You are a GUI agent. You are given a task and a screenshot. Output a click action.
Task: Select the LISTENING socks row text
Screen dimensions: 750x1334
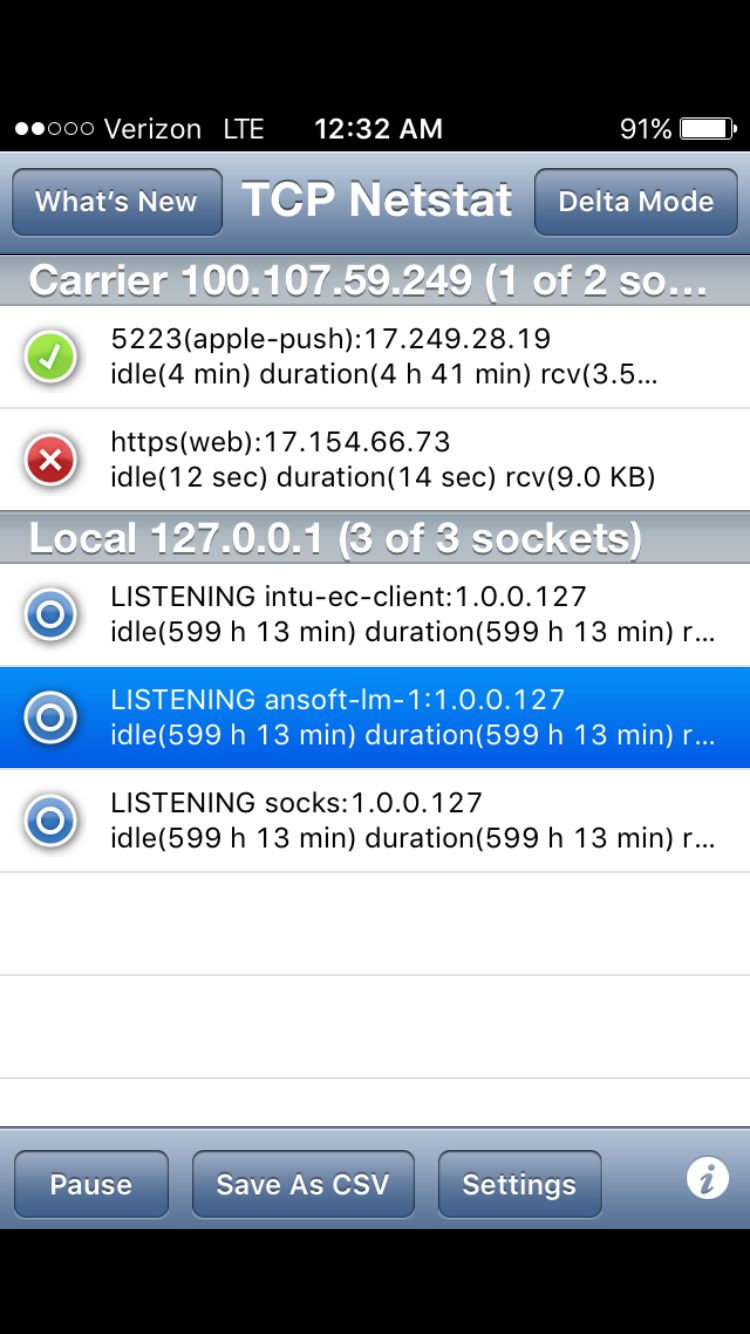pos(413,820)
